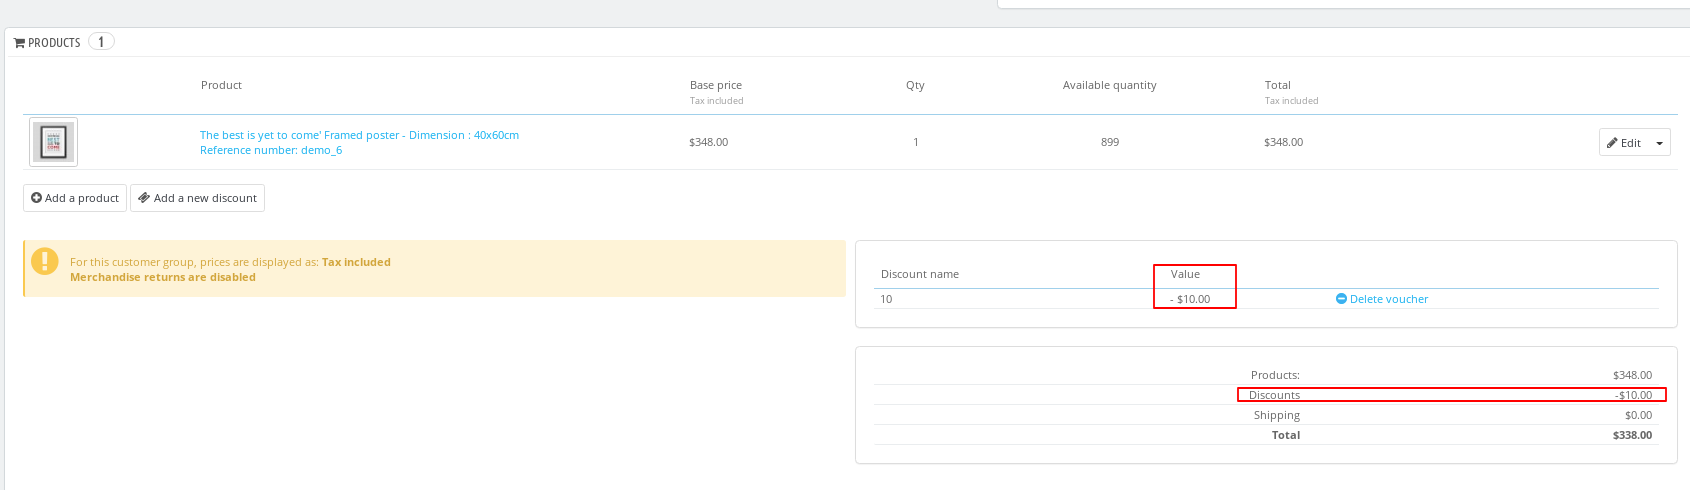The image size is (1690, 490).
Task: Click Add a product button
Action: click(75, 198)
